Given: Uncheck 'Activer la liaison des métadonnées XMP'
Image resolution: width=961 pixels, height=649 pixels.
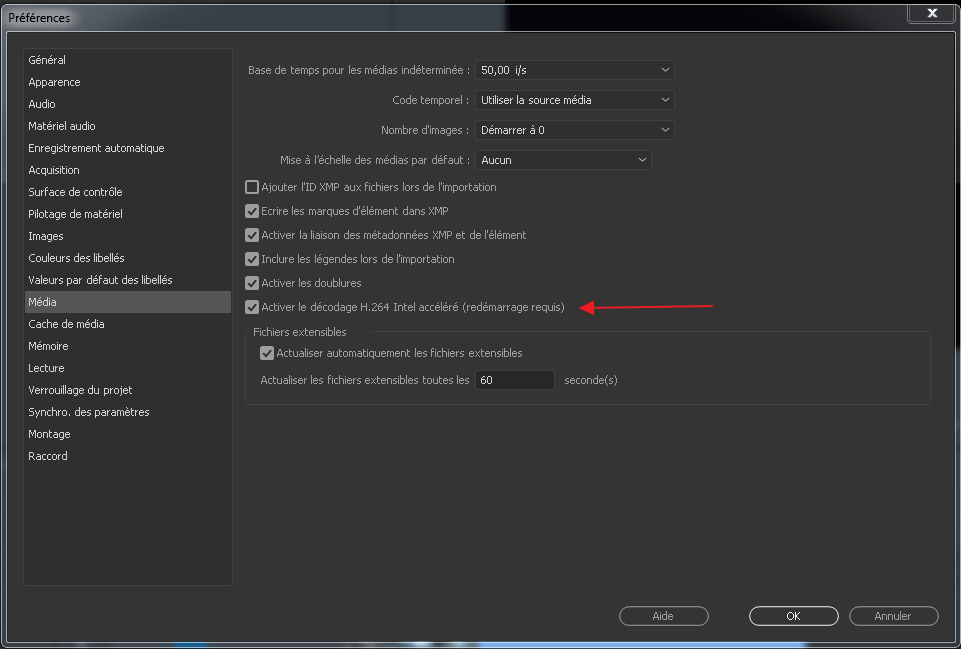Looking at the screenshot, I should (x=252, y=235).
